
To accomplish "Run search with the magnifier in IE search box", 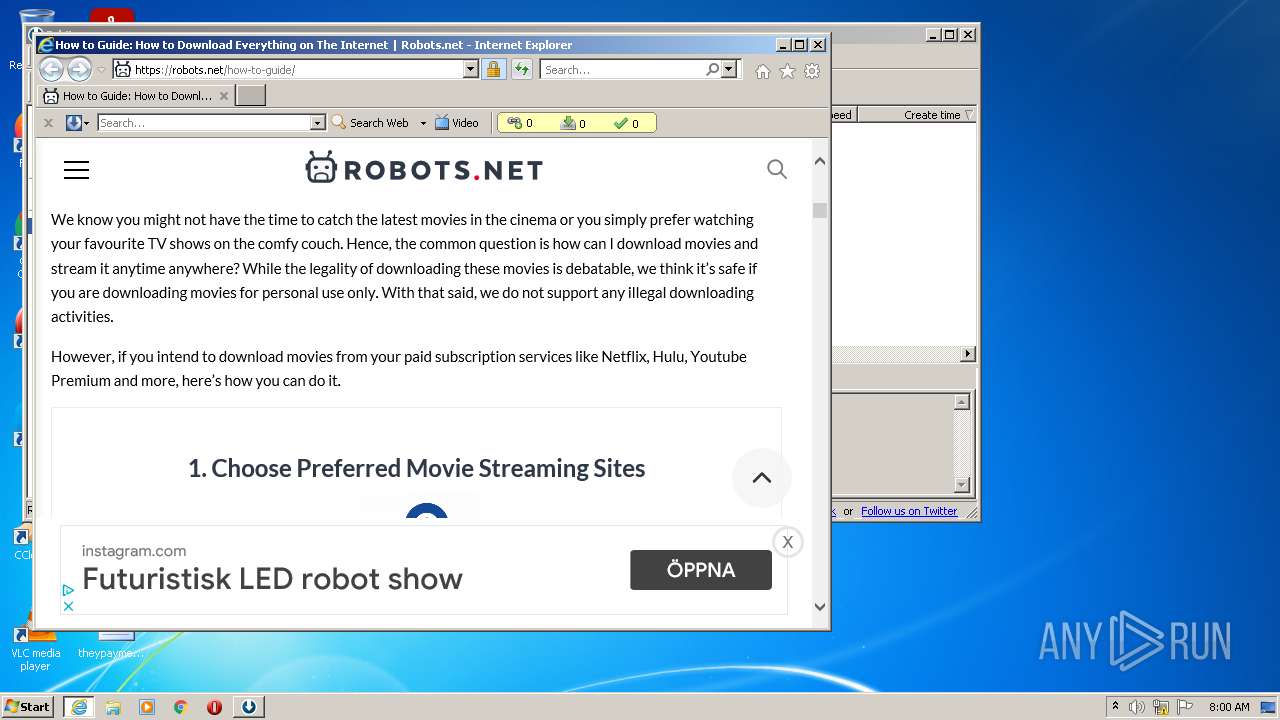I will click(712, 69).
